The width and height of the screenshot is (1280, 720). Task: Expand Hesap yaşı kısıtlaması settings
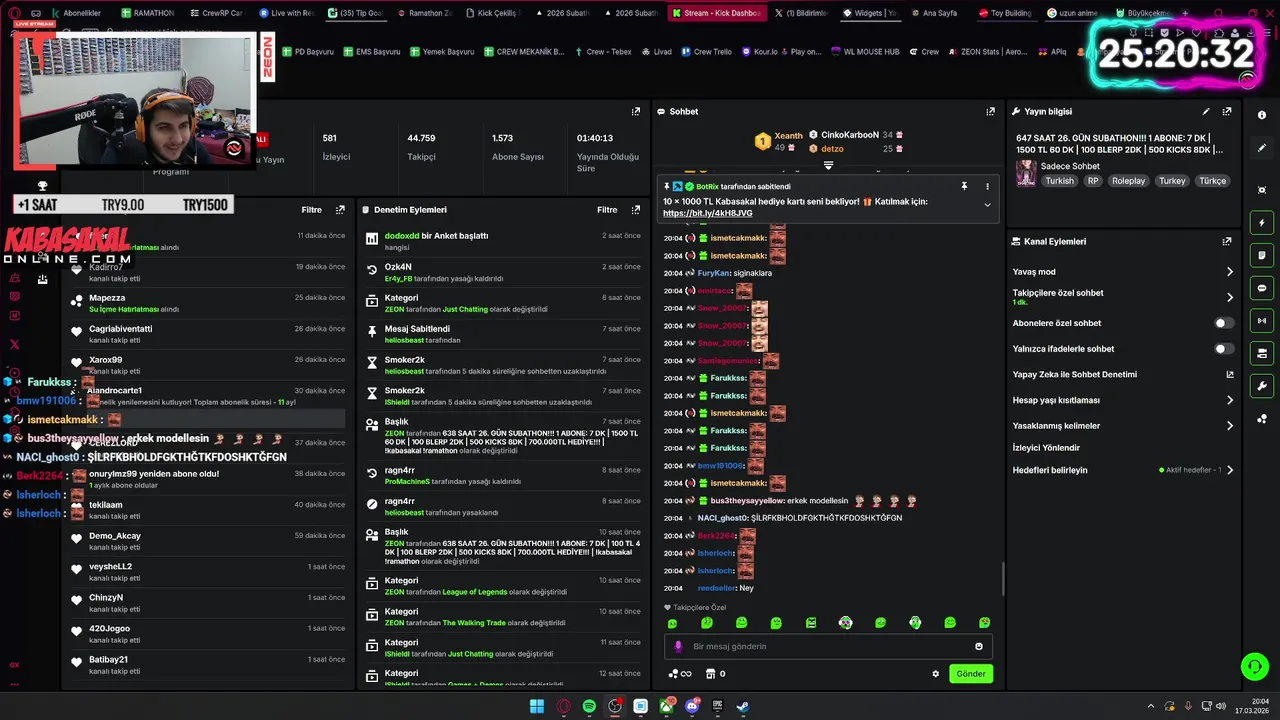click(x=1229, y=400)
